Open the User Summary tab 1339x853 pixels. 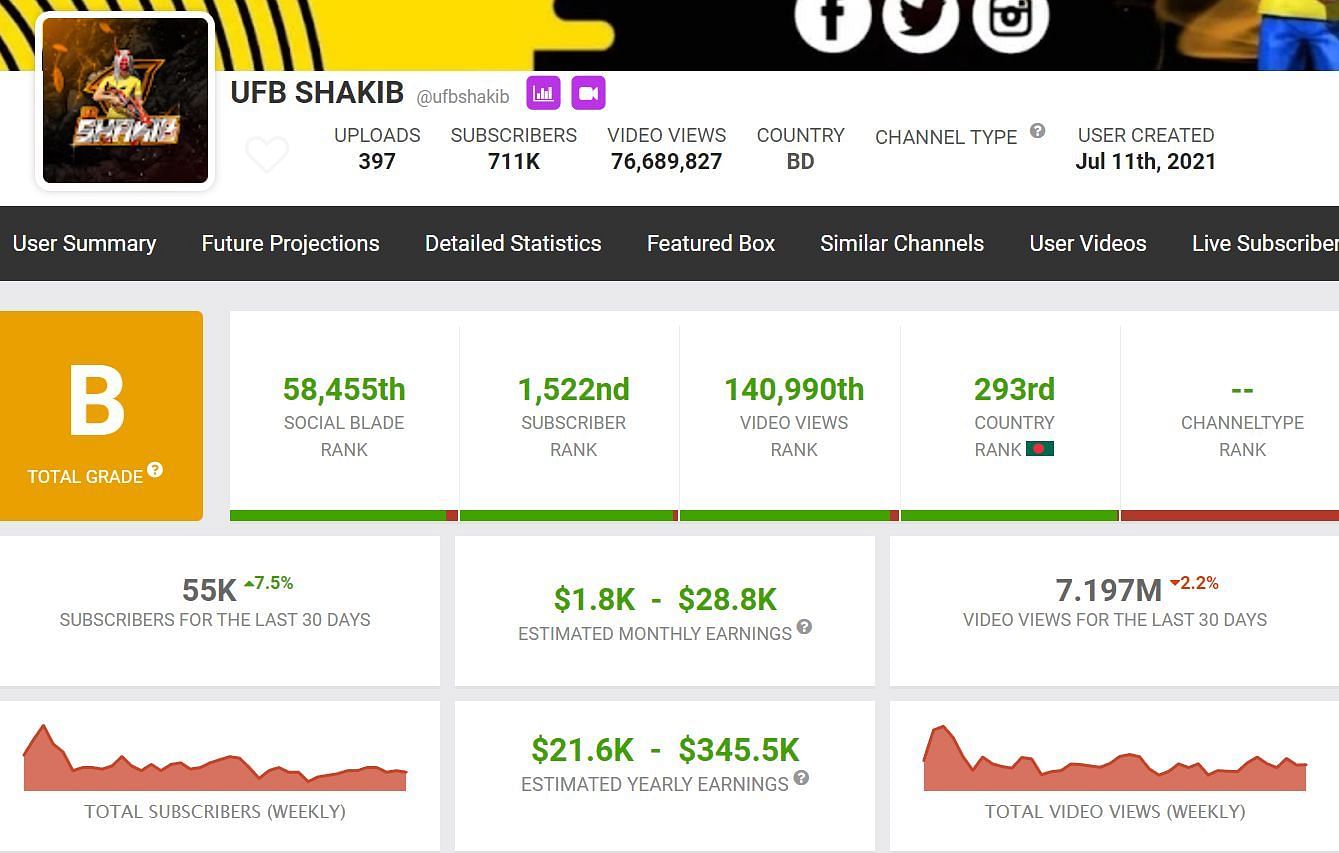click(84, 243)
